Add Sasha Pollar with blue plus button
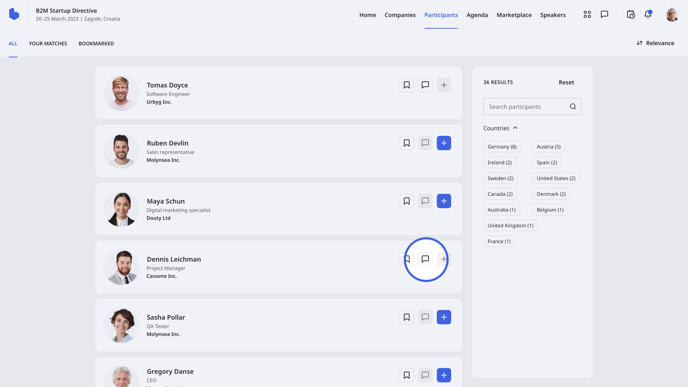 [x=444, y=317]
